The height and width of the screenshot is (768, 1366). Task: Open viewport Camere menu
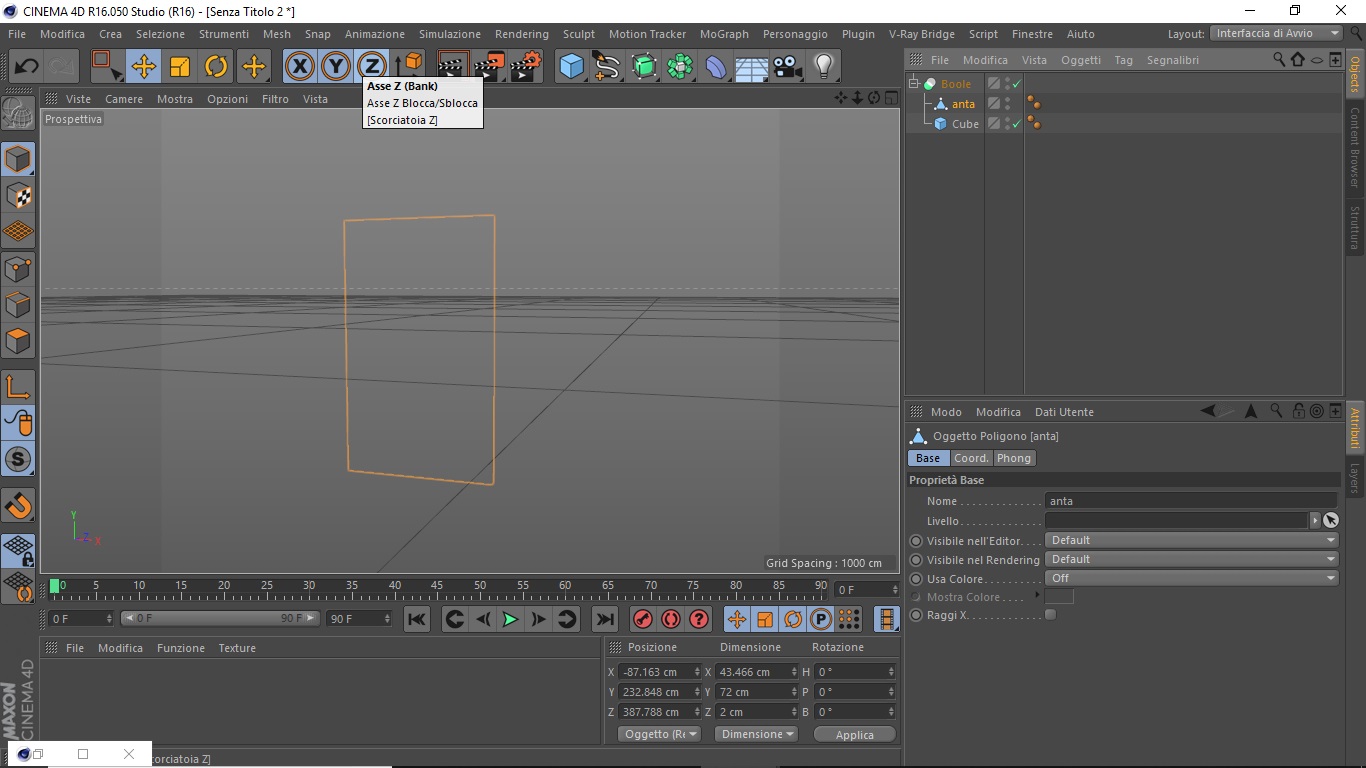tap(124, 99)
